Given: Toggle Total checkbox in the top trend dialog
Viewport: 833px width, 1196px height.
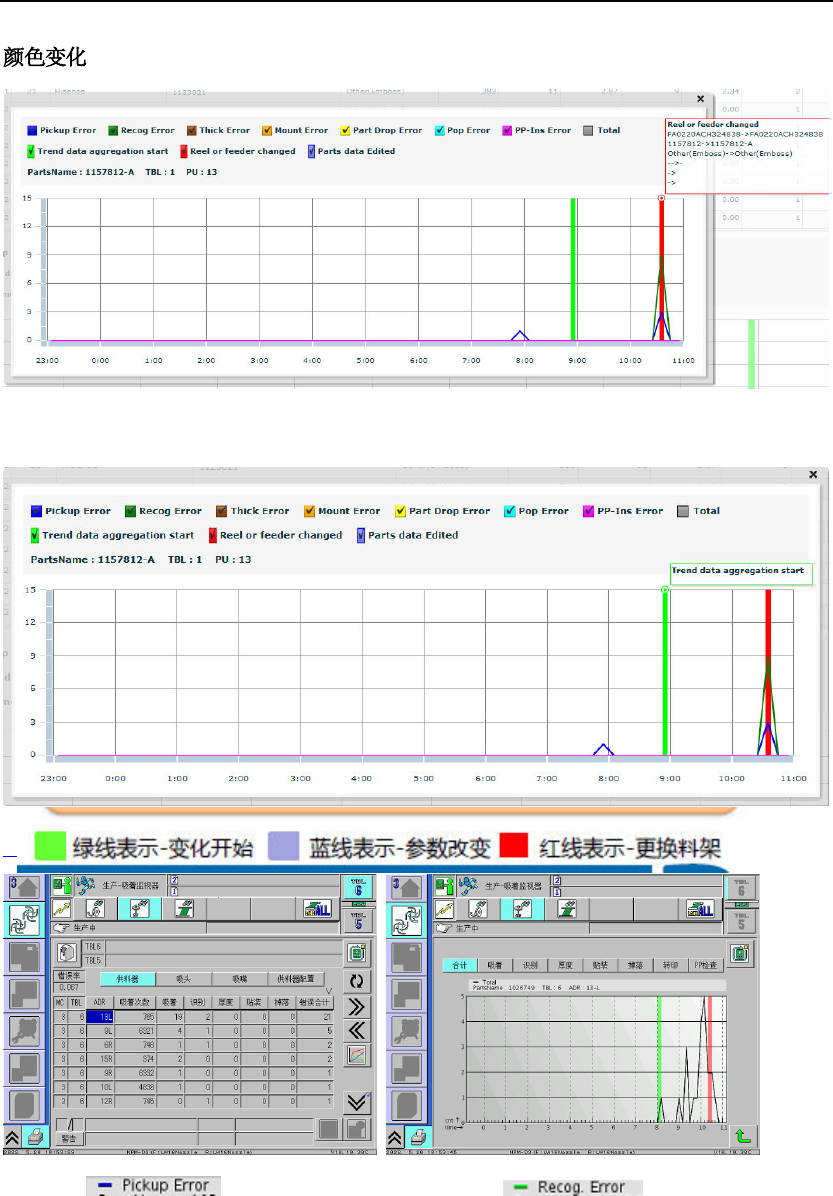Looking at the screenshot, I should tap(588, 130).
